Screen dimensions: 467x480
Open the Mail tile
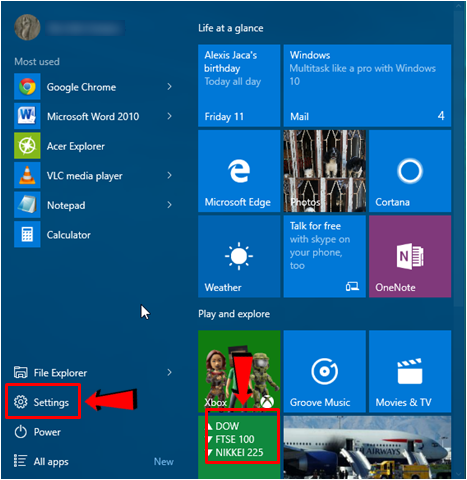367,86
